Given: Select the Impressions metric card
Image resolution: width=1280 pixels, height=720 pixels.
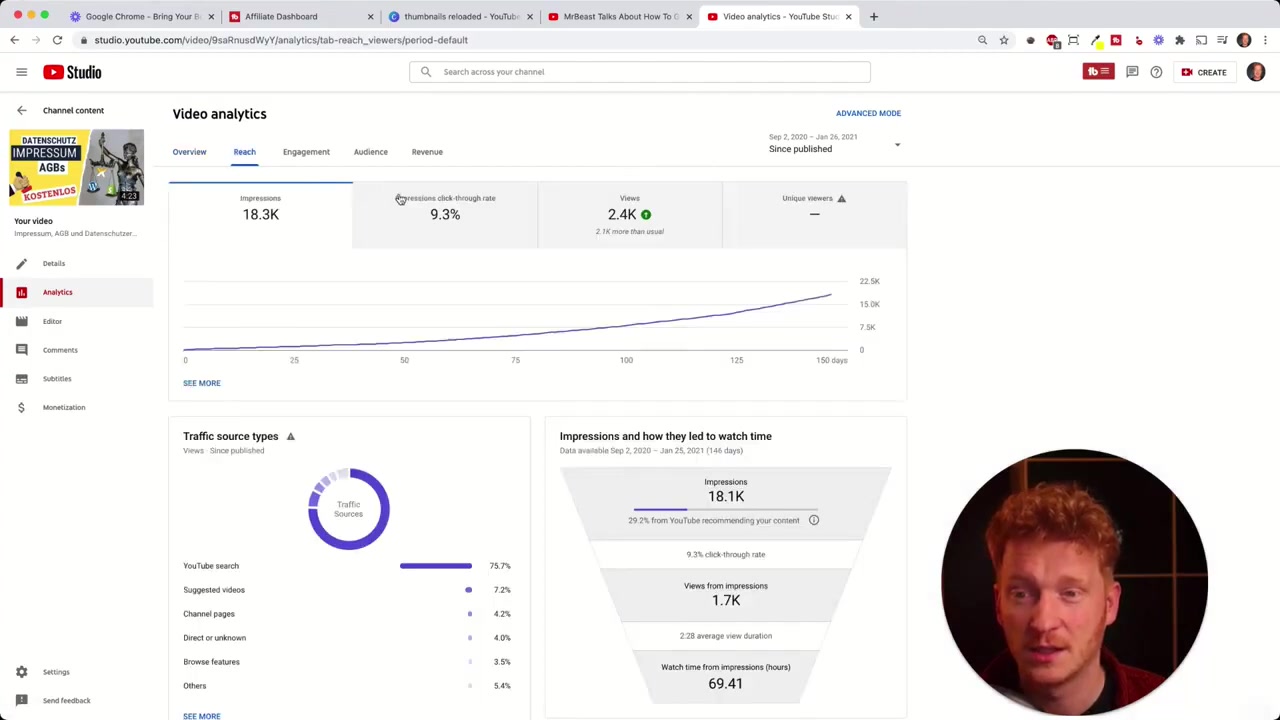Looking at the screenshot, I should click(x=260, y=215).
